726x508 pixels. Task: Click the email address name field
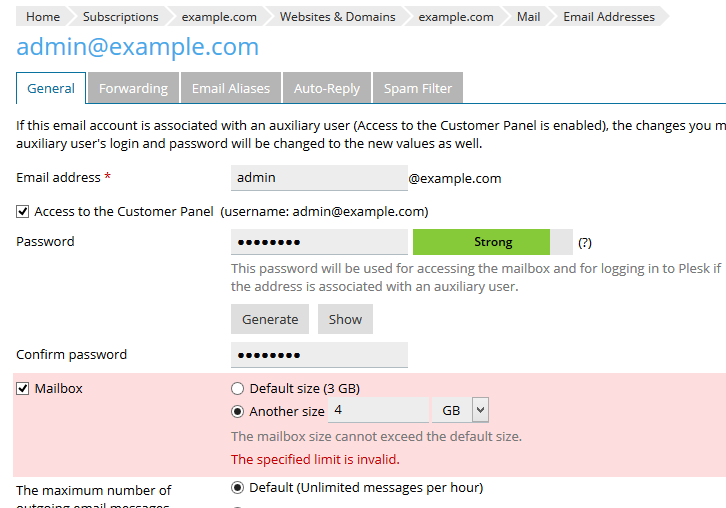click(319, 178)
